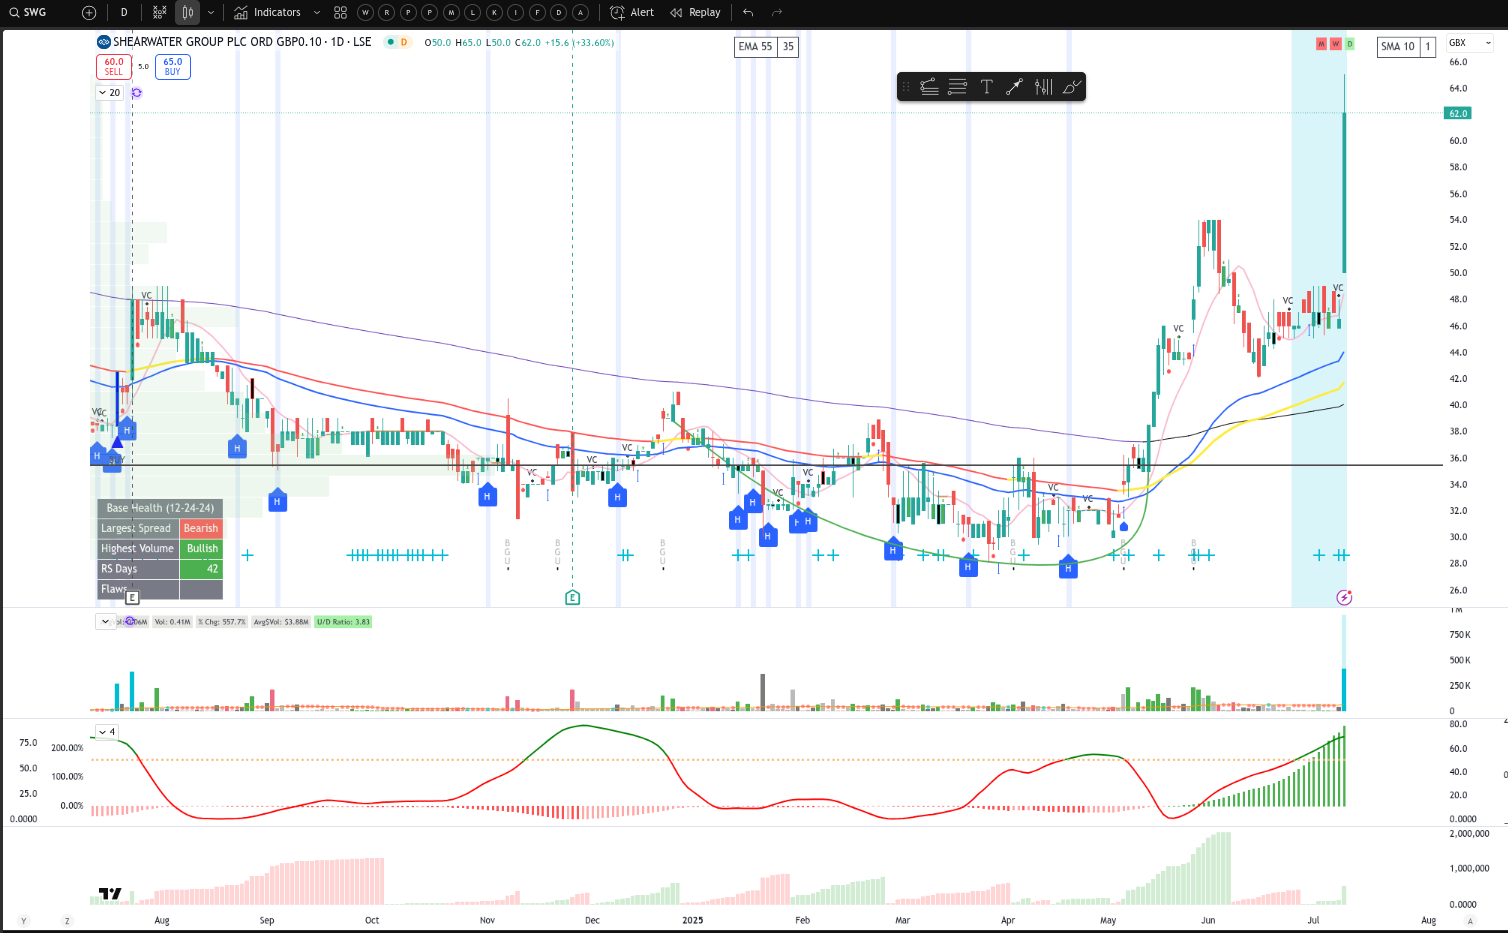Image resolution: width=1508 pixels, height=933 pixels.
Task: Click the circled R shortcut button
Action: pyautogui.click(x=387, y=12)
